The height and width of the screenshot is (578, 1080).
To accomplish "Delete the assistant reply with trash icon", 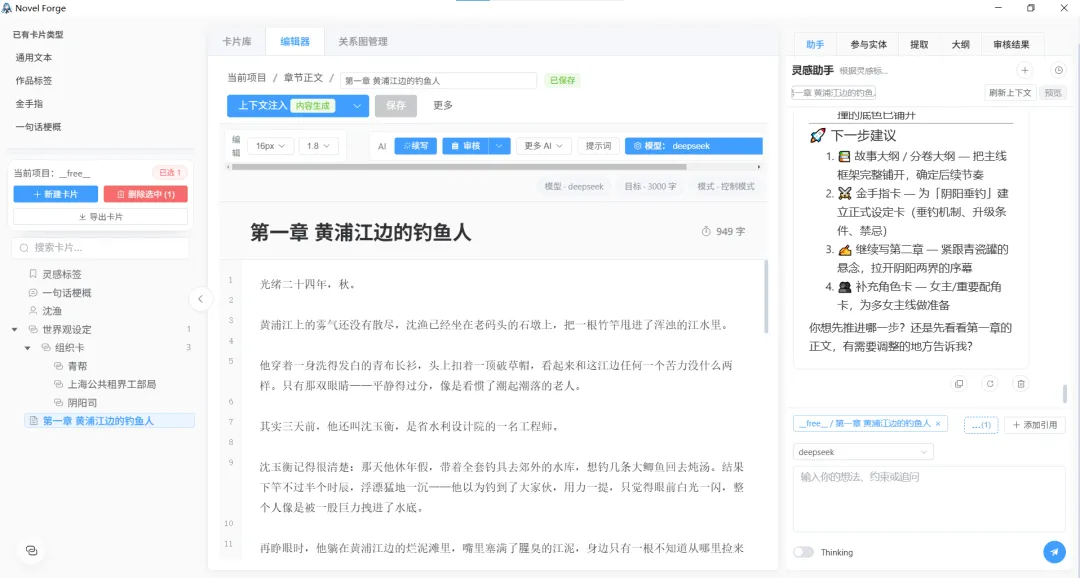I will pyautogui.click(x=1021, y=384).
